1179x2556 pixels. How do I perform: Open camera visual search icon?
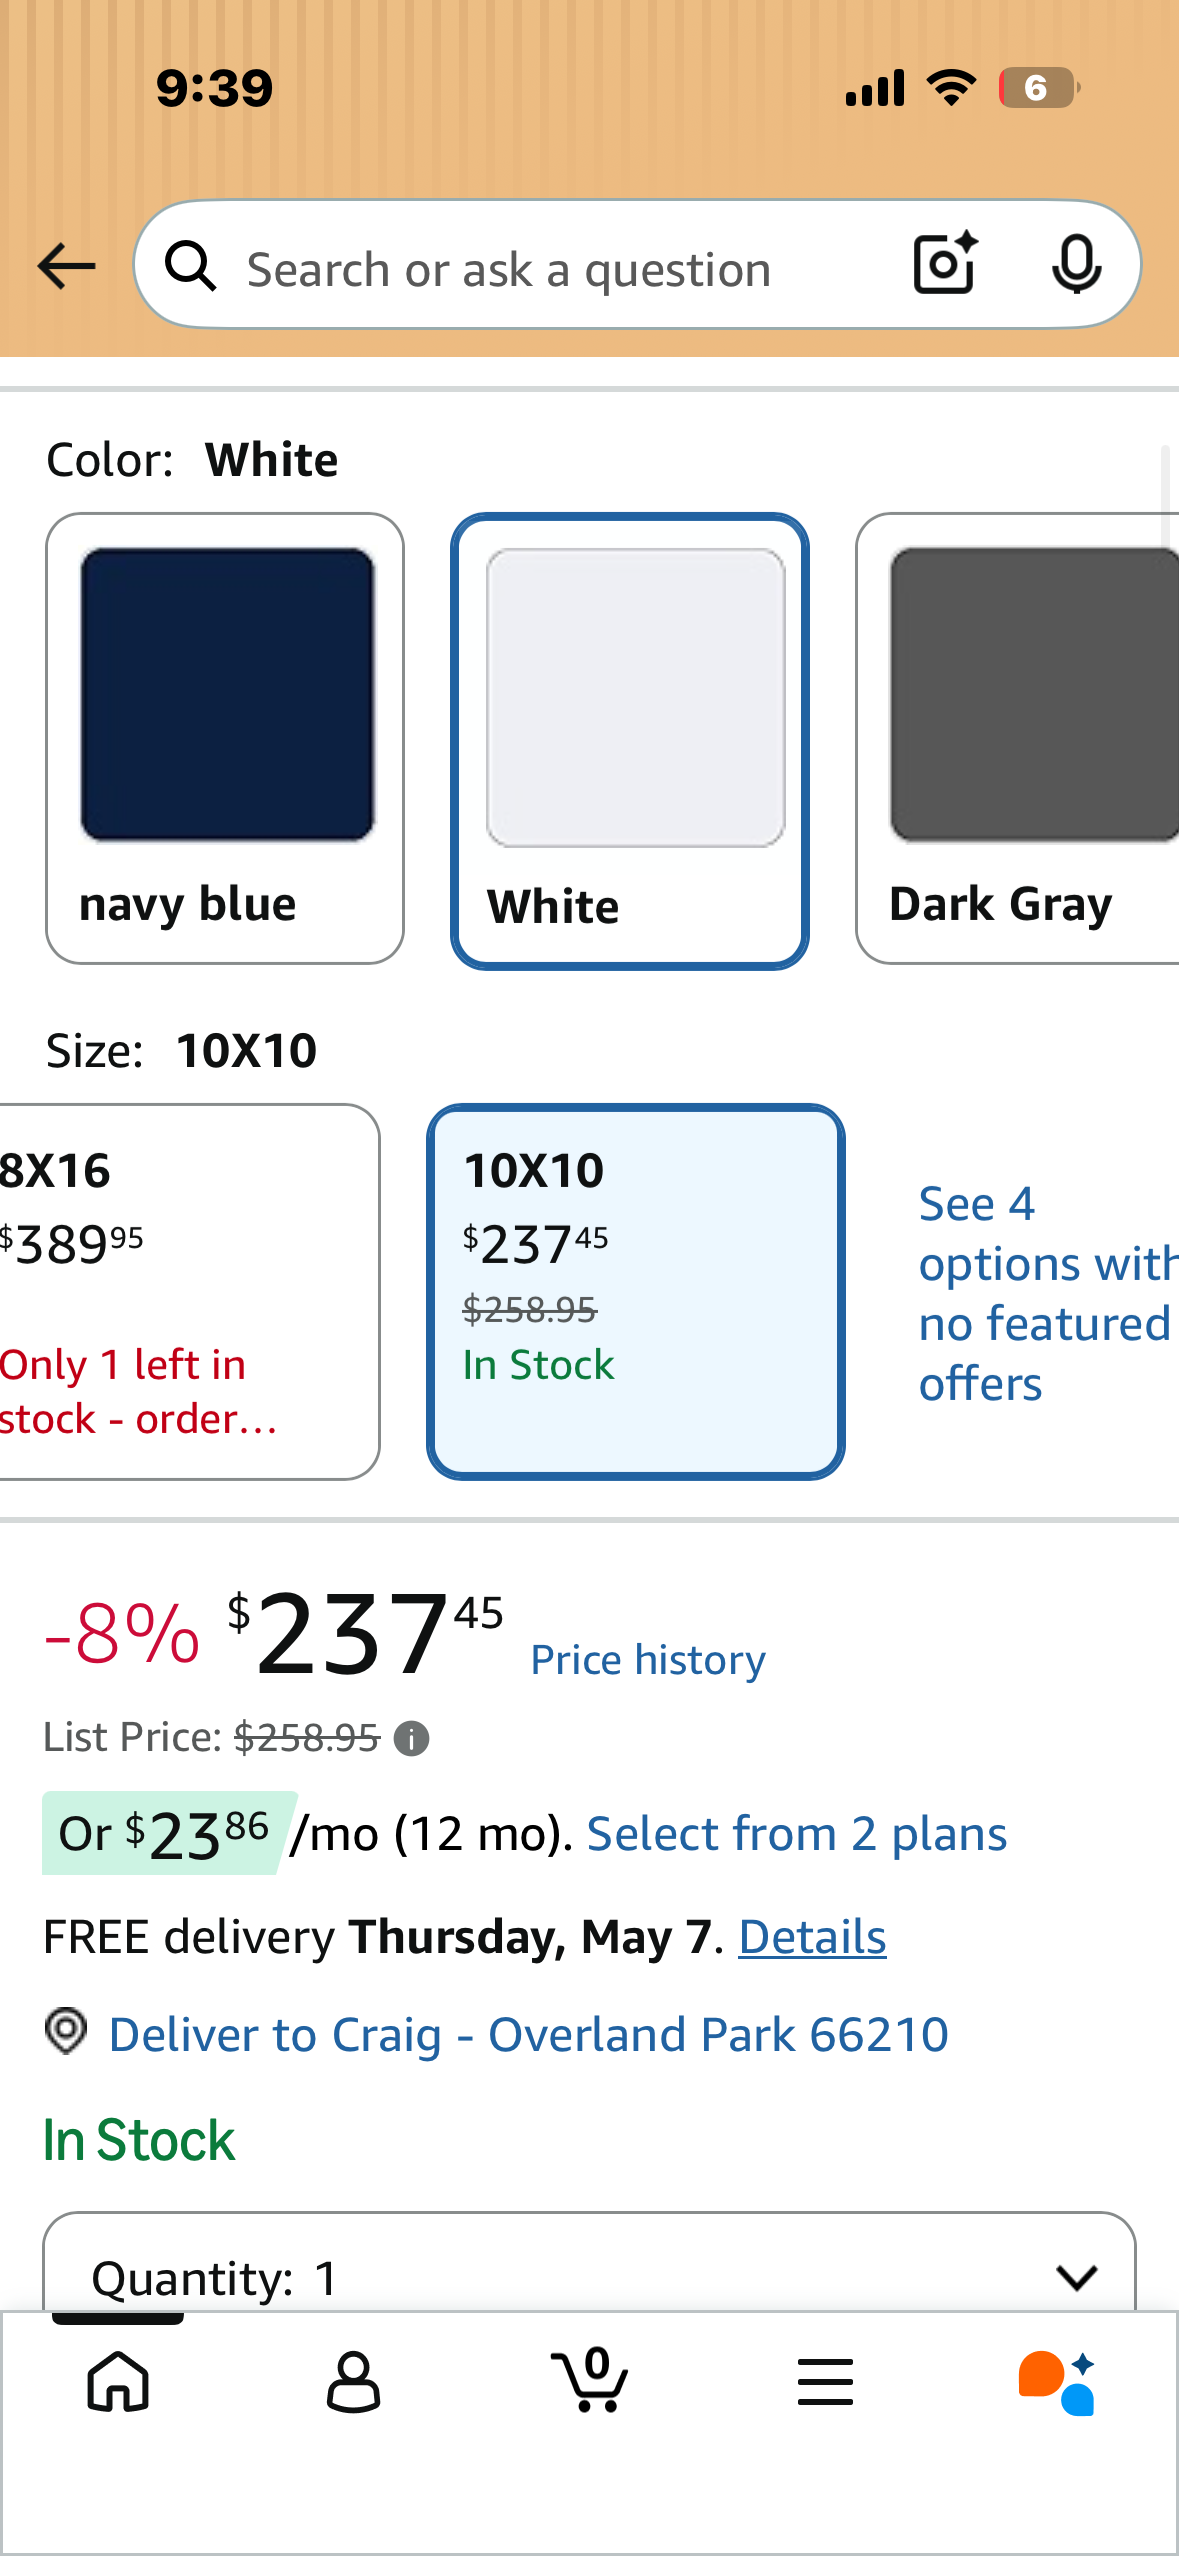click(x=944, y=264)
